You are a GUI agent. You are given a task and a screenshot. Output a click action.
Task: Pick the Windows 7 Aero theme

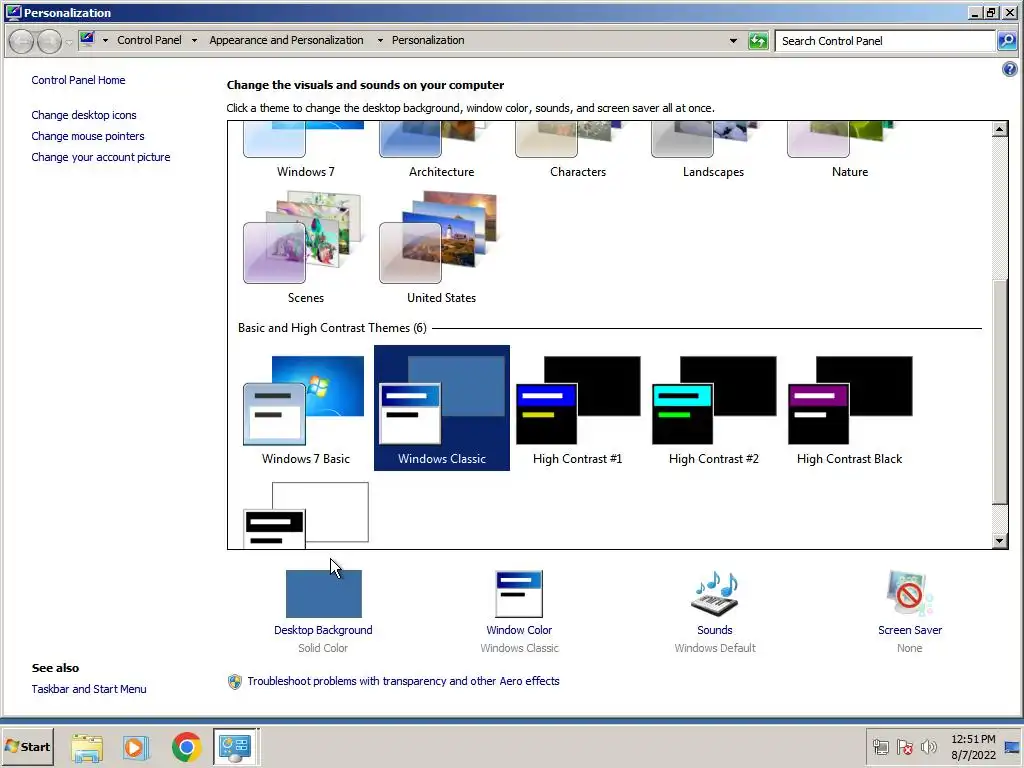[x=305, y=151]
